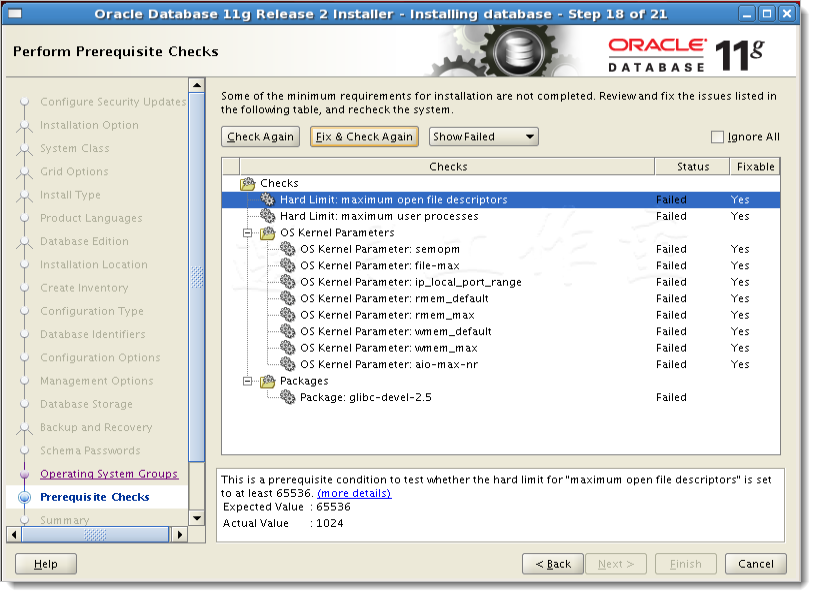Click the gear icon beside rmem_default
The height and width of the screenshot is (597, 816).
click(x=289, y=298)
